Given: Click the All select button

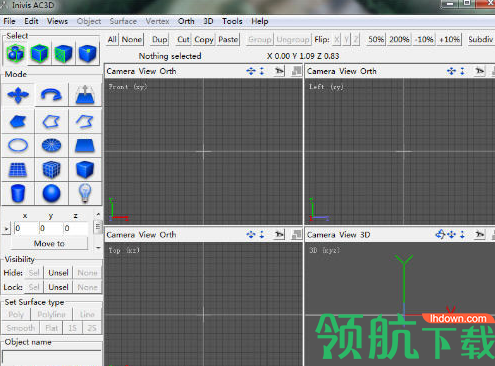Looking at the screenshot, I should click(x=112, y=39).
